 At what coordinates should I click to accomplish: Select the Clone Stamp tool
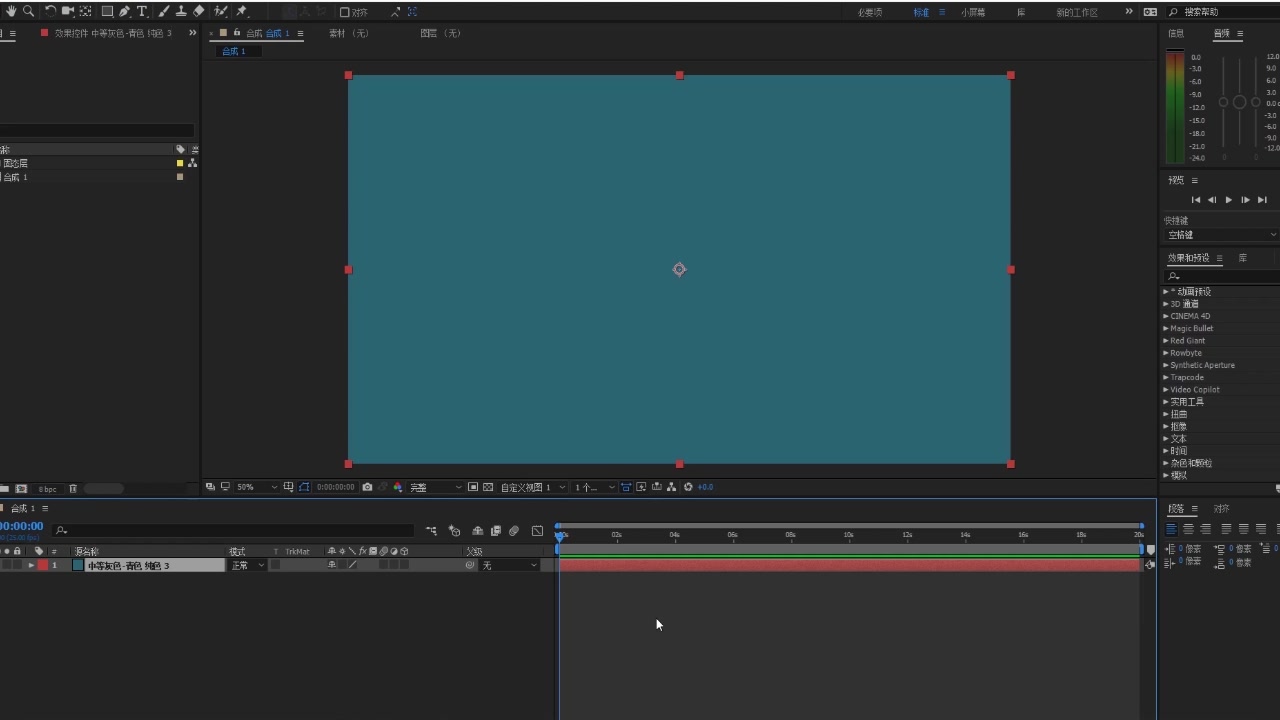point(181,11)
